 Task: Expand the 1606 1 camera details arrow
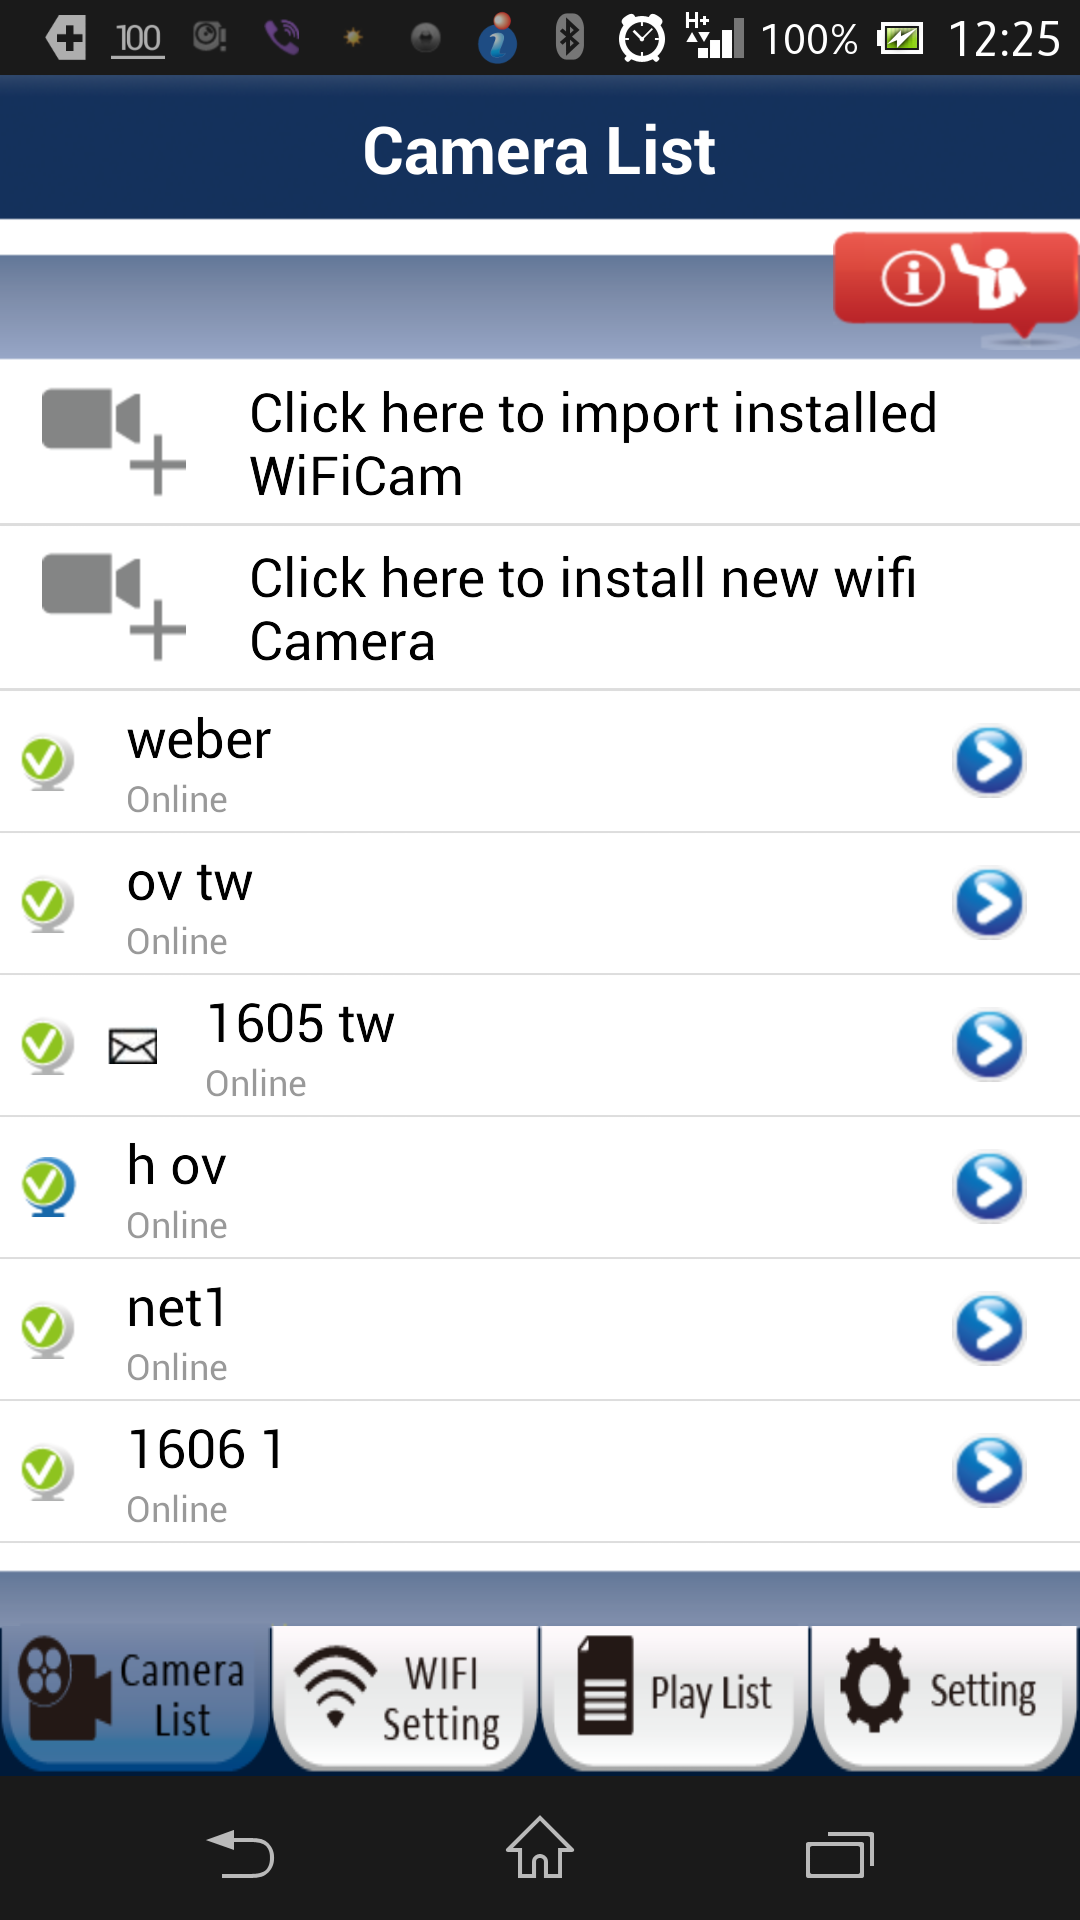coord(989,1472)
